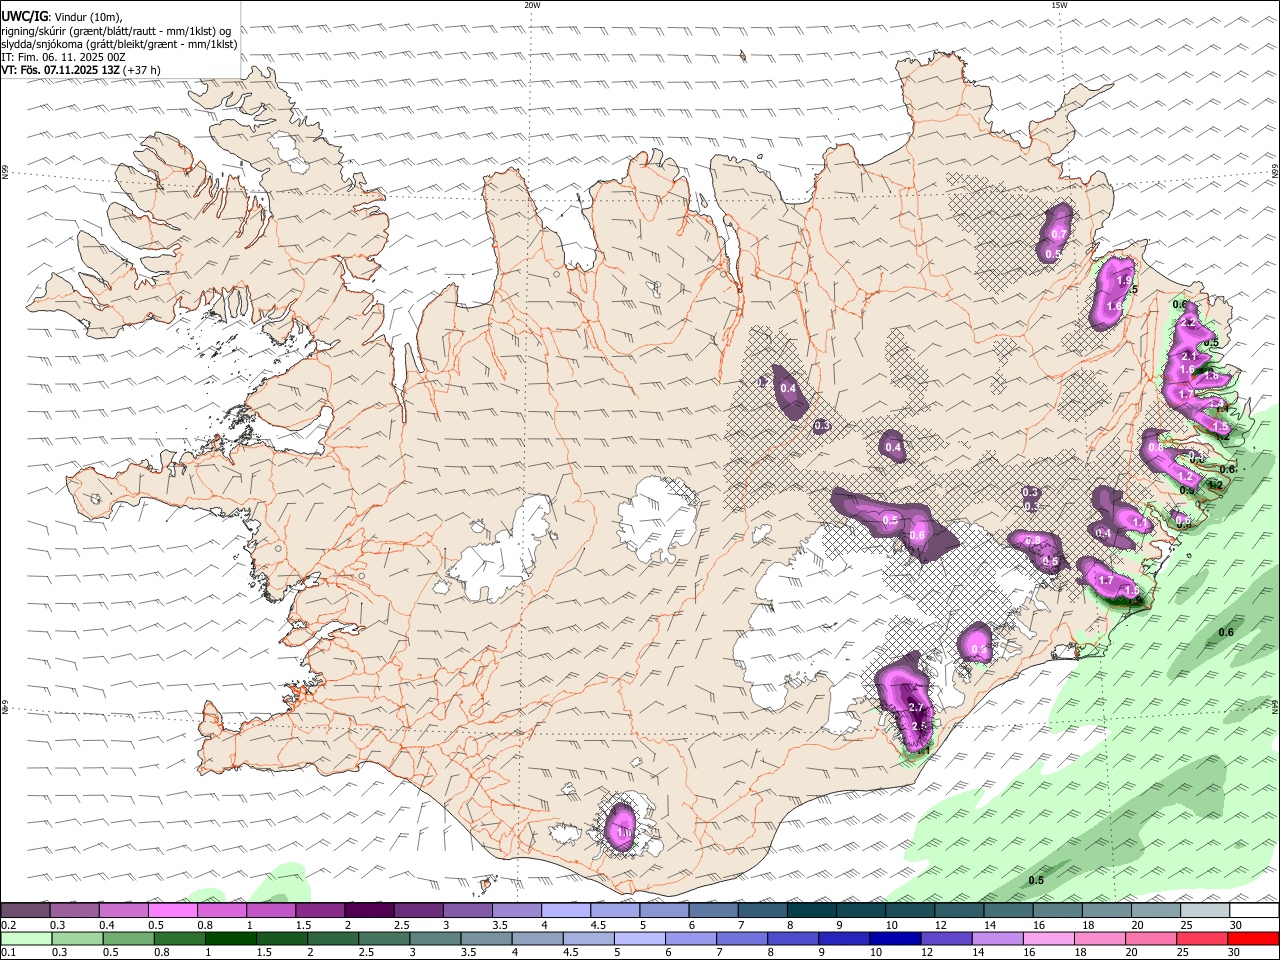The width and height of the screenshot is (1280, 960).
Task: Click the pure blue 10 swatch in lower scale
Action: 893,939
